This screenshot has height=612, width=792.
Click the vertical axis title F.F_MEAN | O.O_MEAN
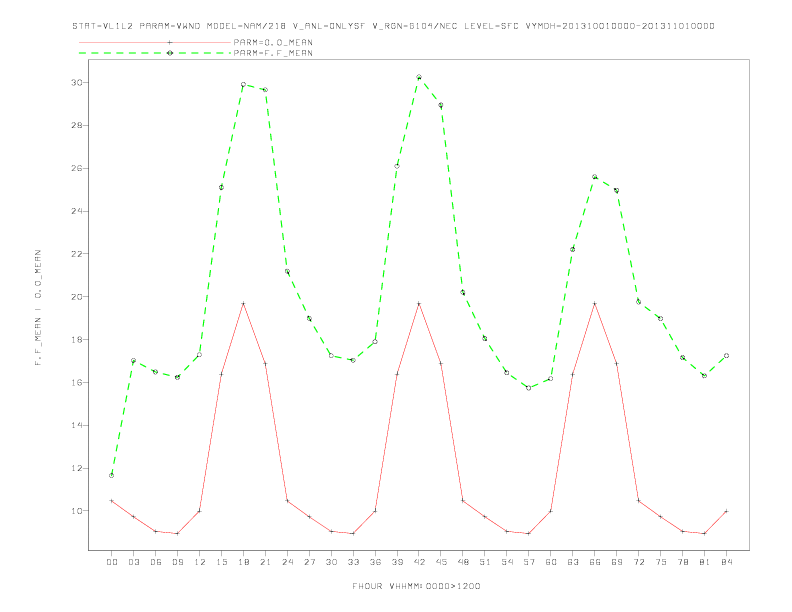(x=38, y=308)
